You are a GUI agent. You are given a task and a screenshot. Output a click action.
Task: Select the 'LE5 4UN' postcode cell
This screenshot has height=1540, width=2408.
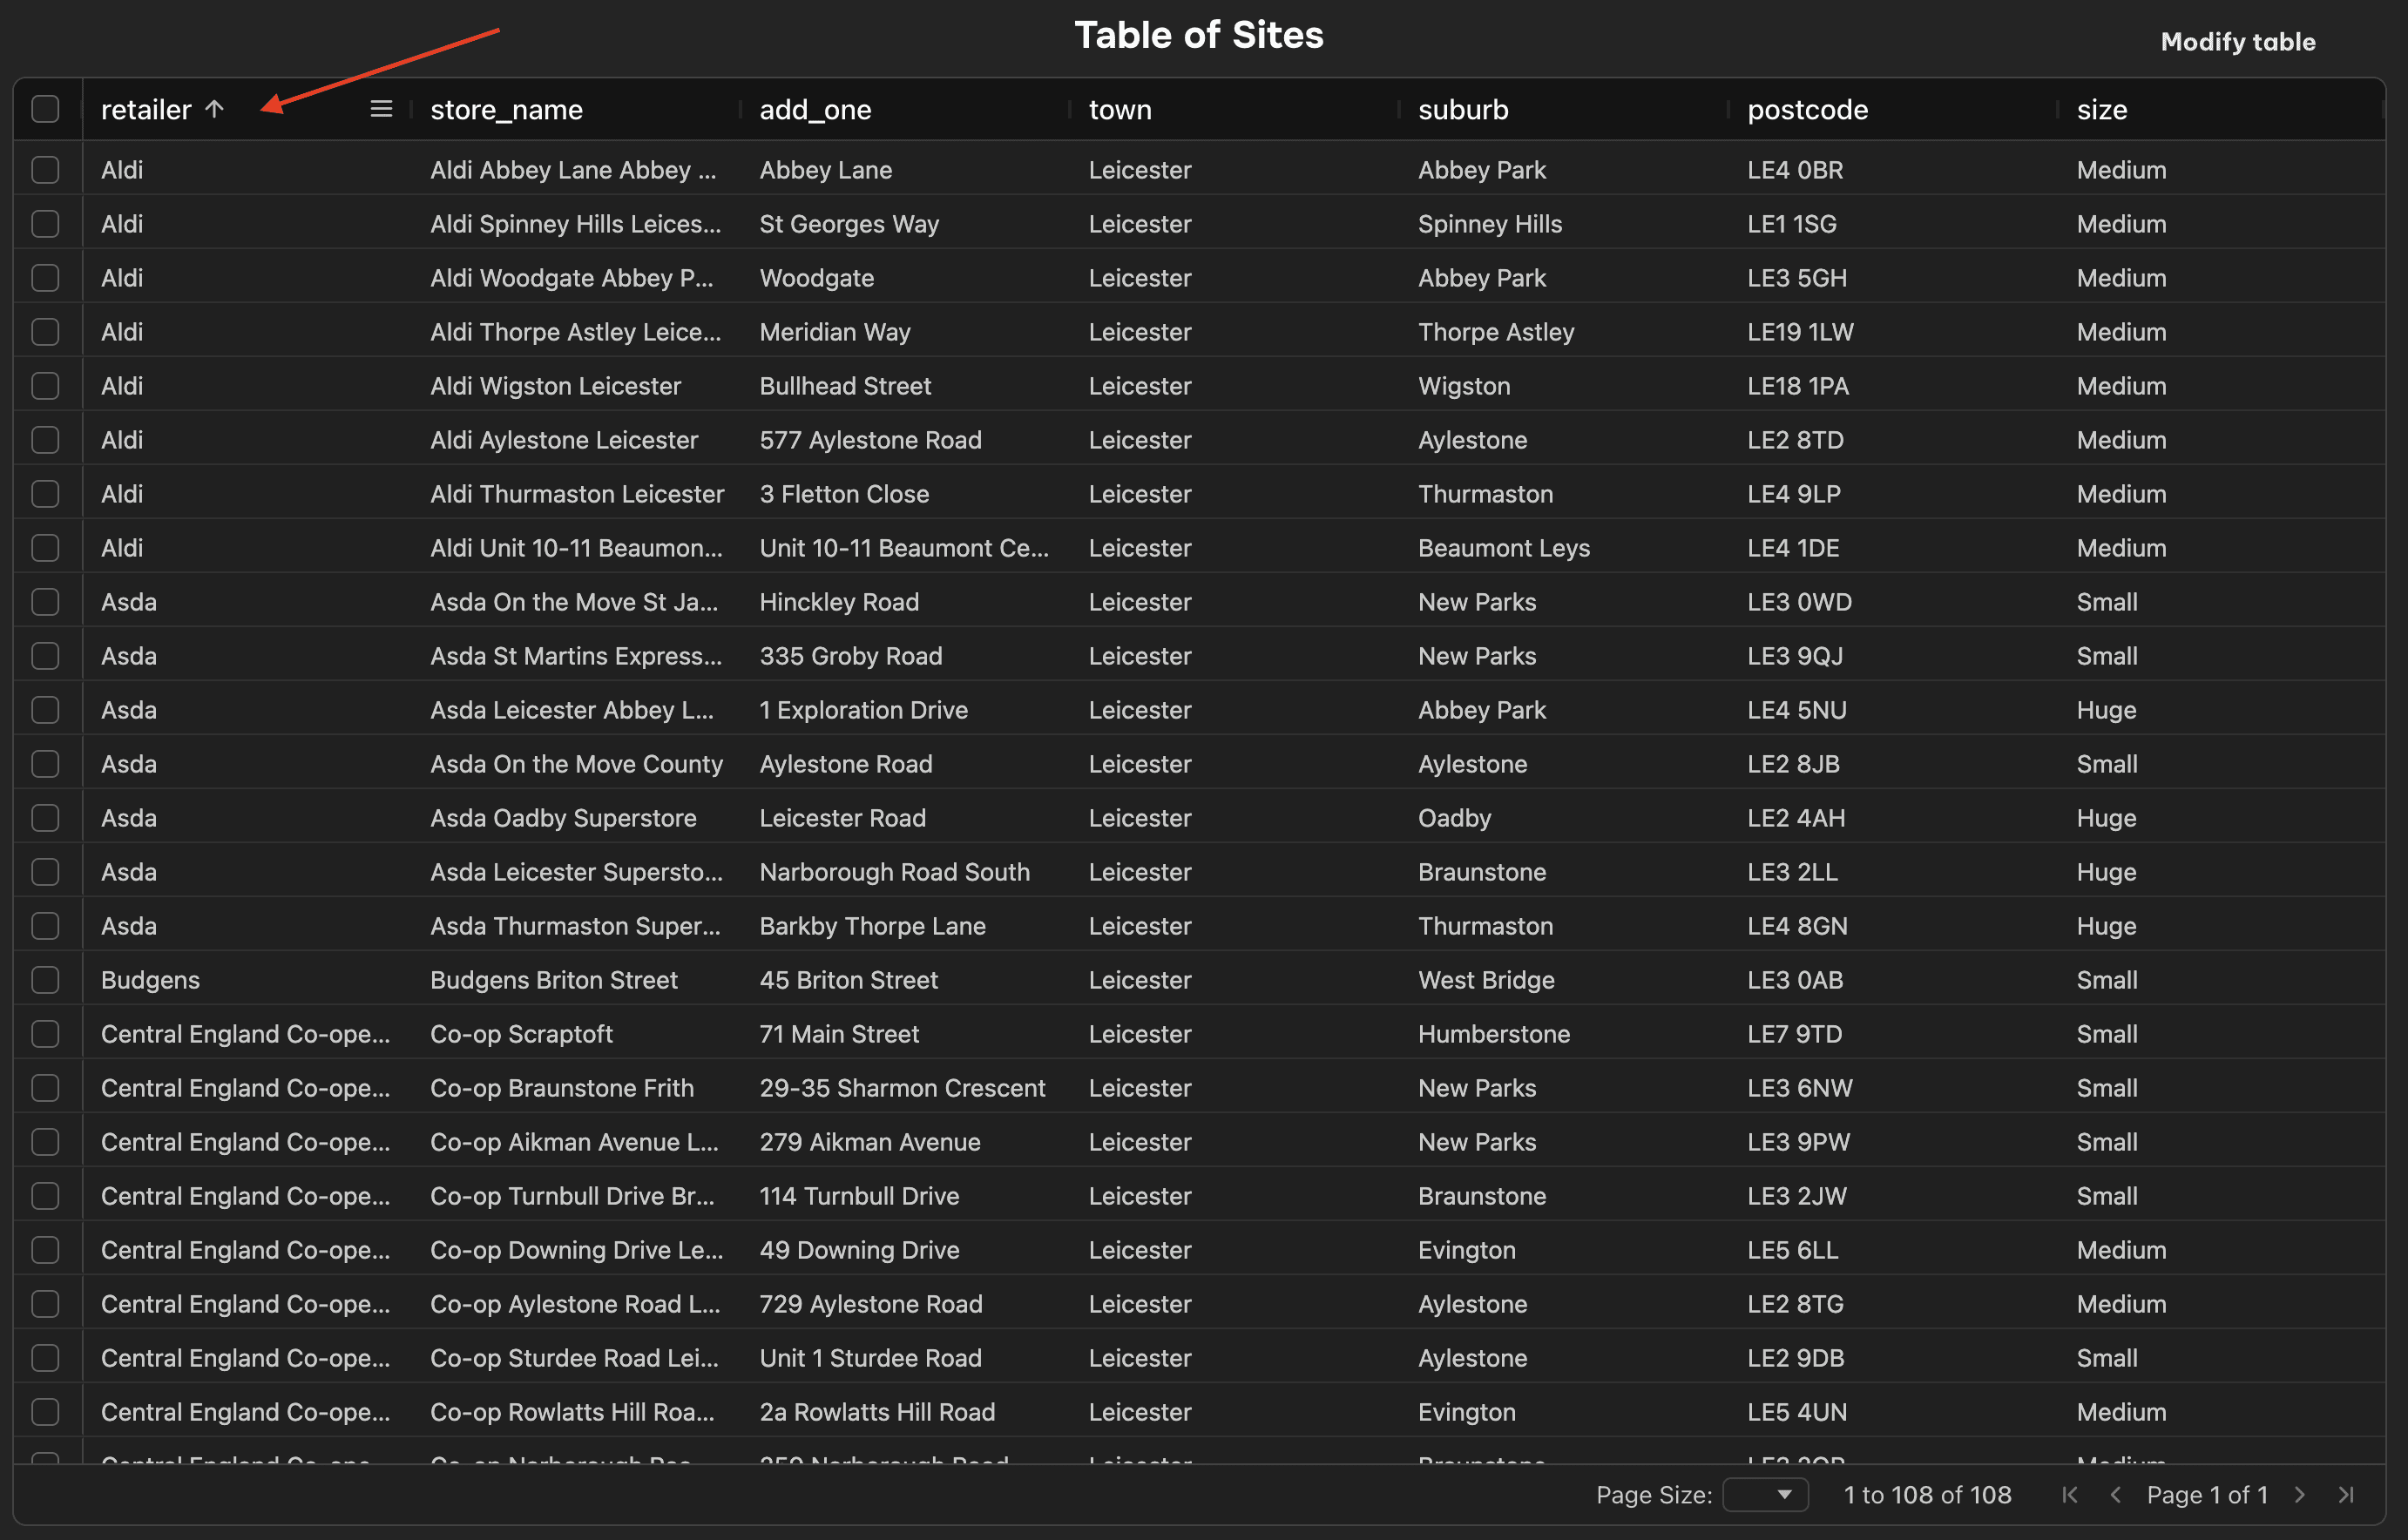[x=1797, y=1412]
